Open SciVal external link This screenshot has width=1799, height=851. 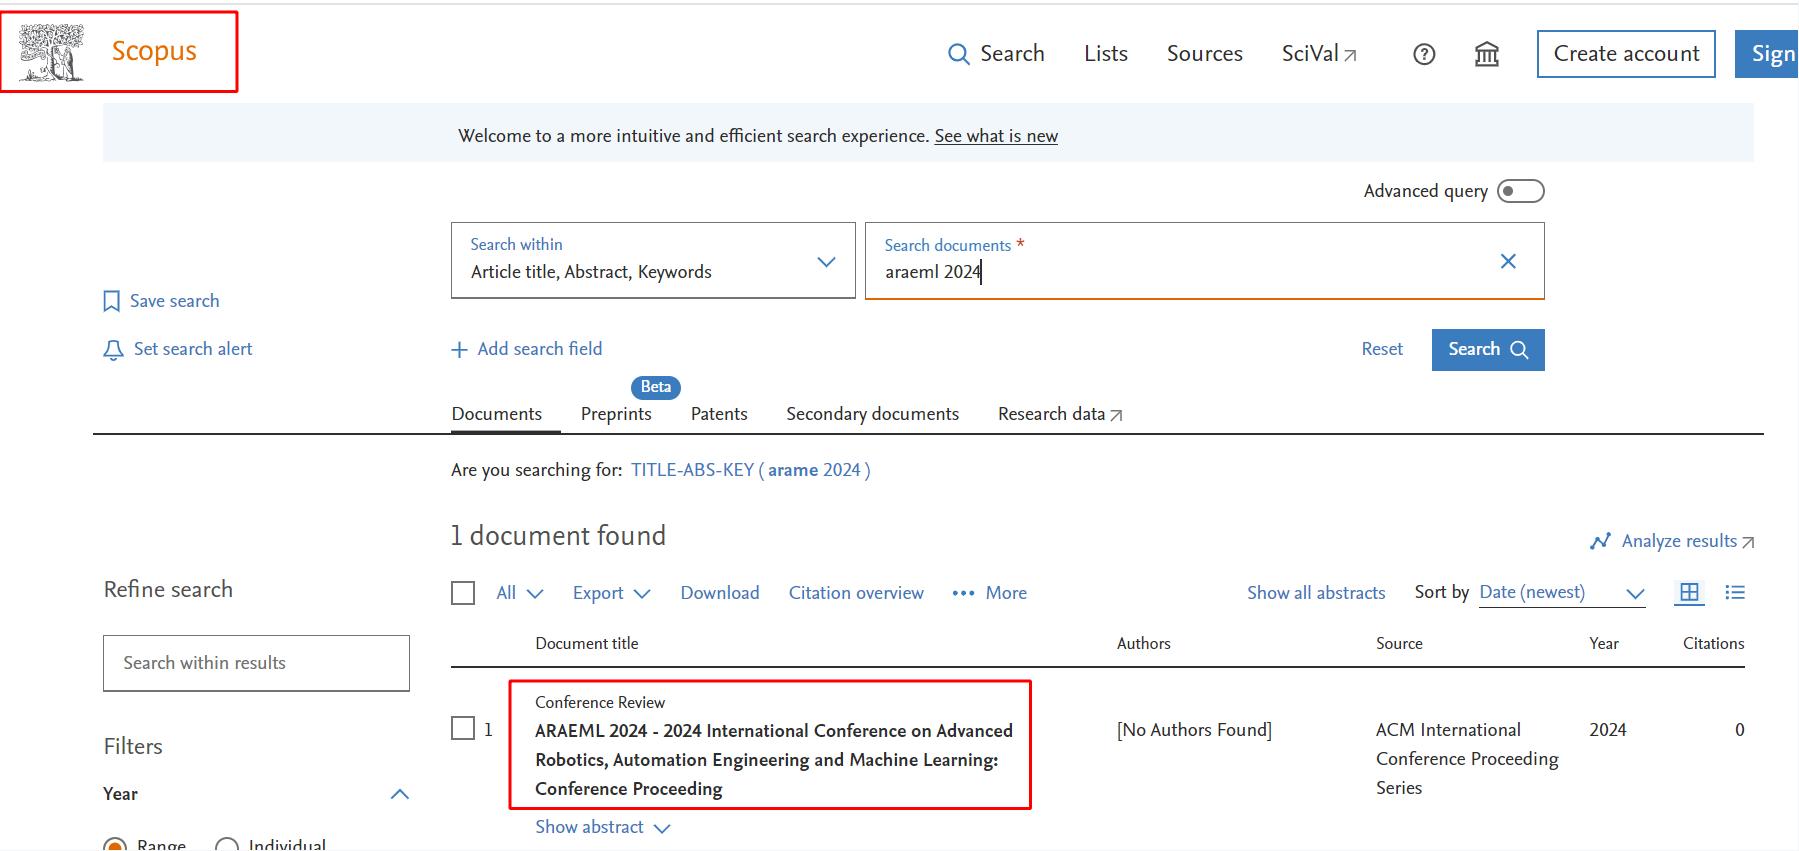[x=1319, y=54]
